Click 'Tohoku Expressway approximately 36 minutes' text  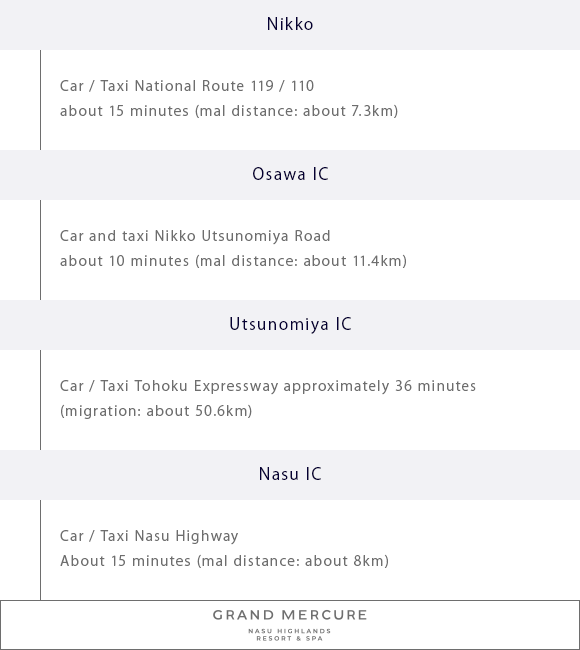coord(305,386)
